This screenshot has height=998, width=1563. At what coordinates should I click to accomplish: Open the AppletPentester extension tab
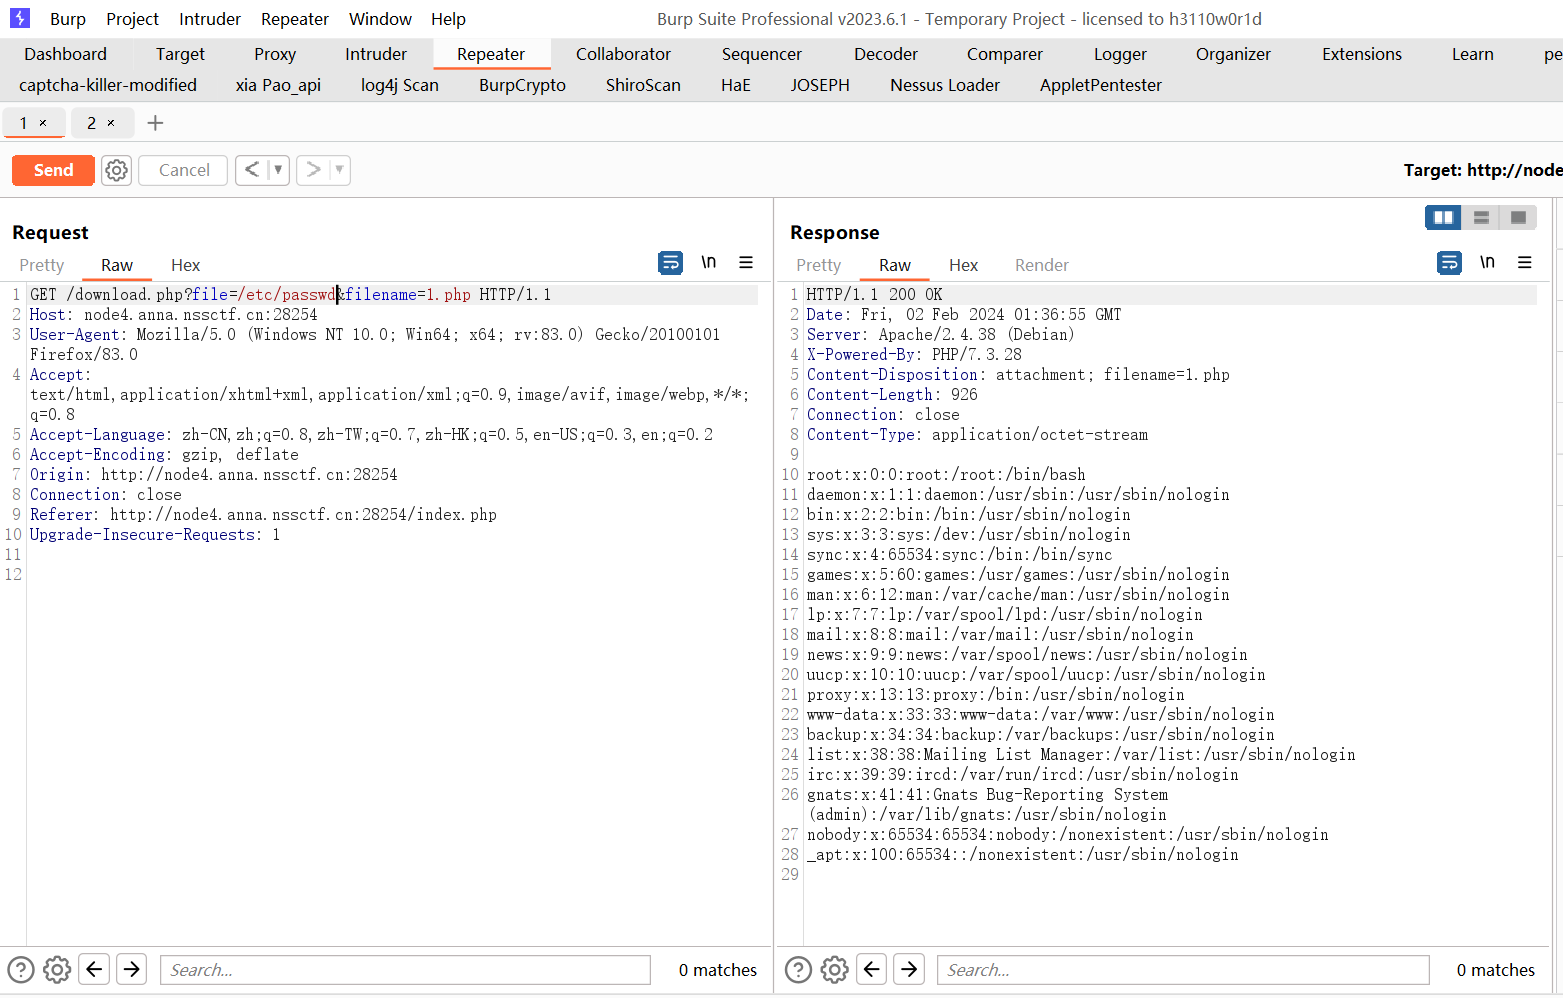point(1101,85)
